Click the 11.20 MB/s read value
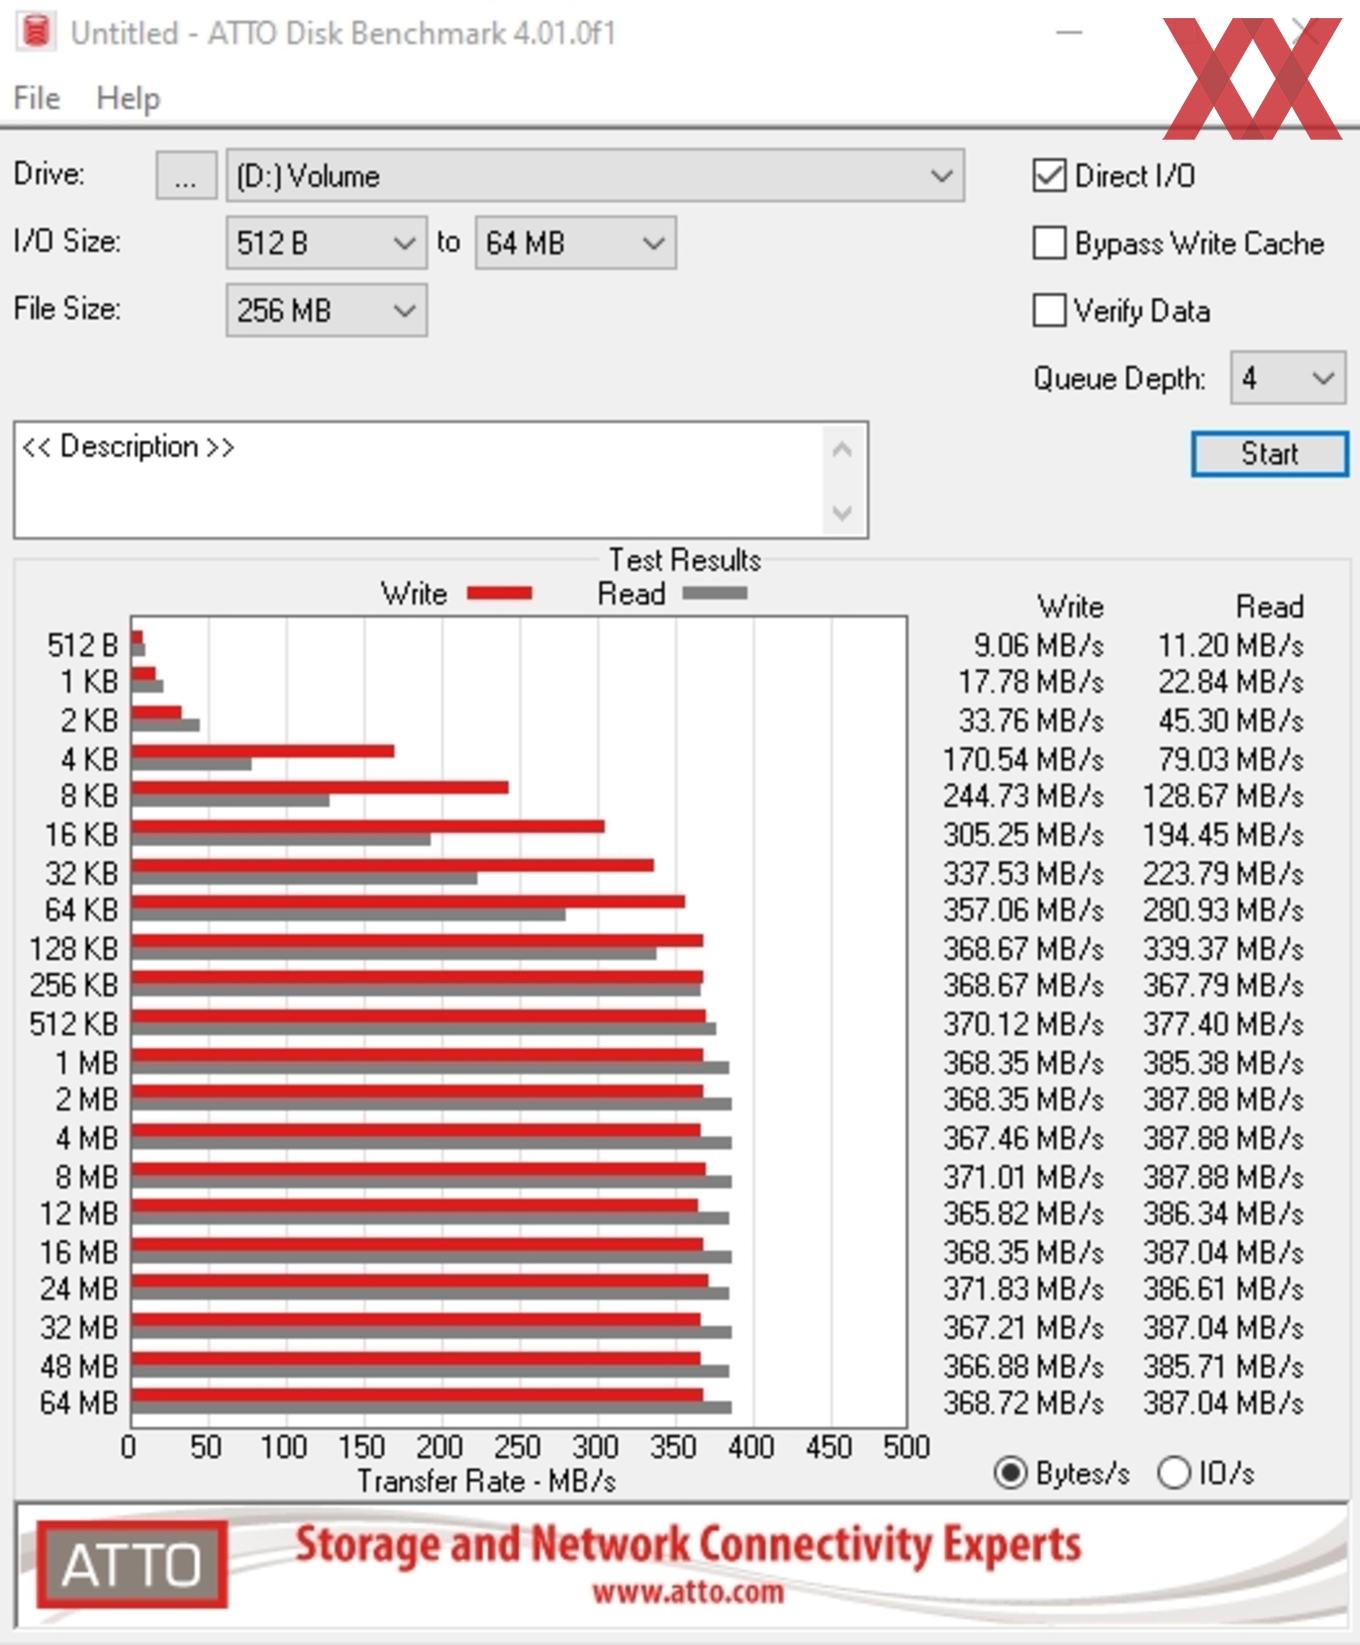The width and height of the screenshot is (1360, 1645). [x=1231, y=645]
